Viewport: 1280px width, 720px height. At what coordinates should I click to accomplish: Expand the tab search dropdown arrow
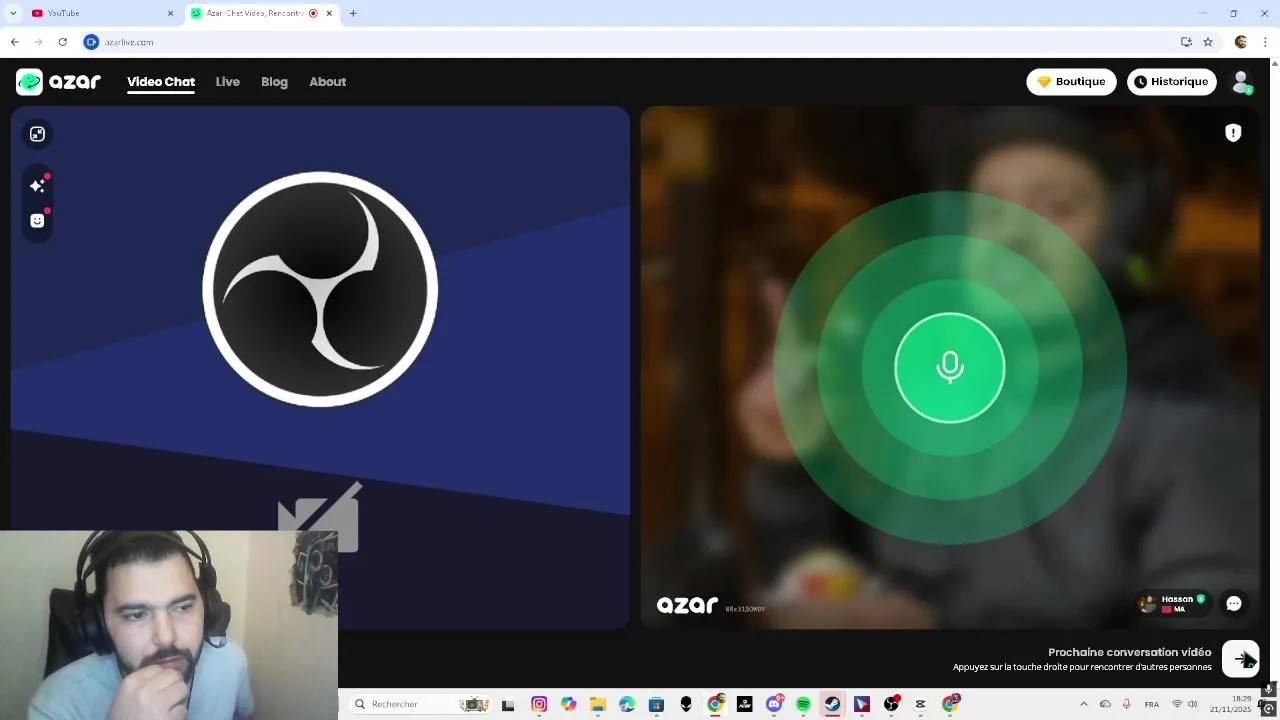pos(12,13)
